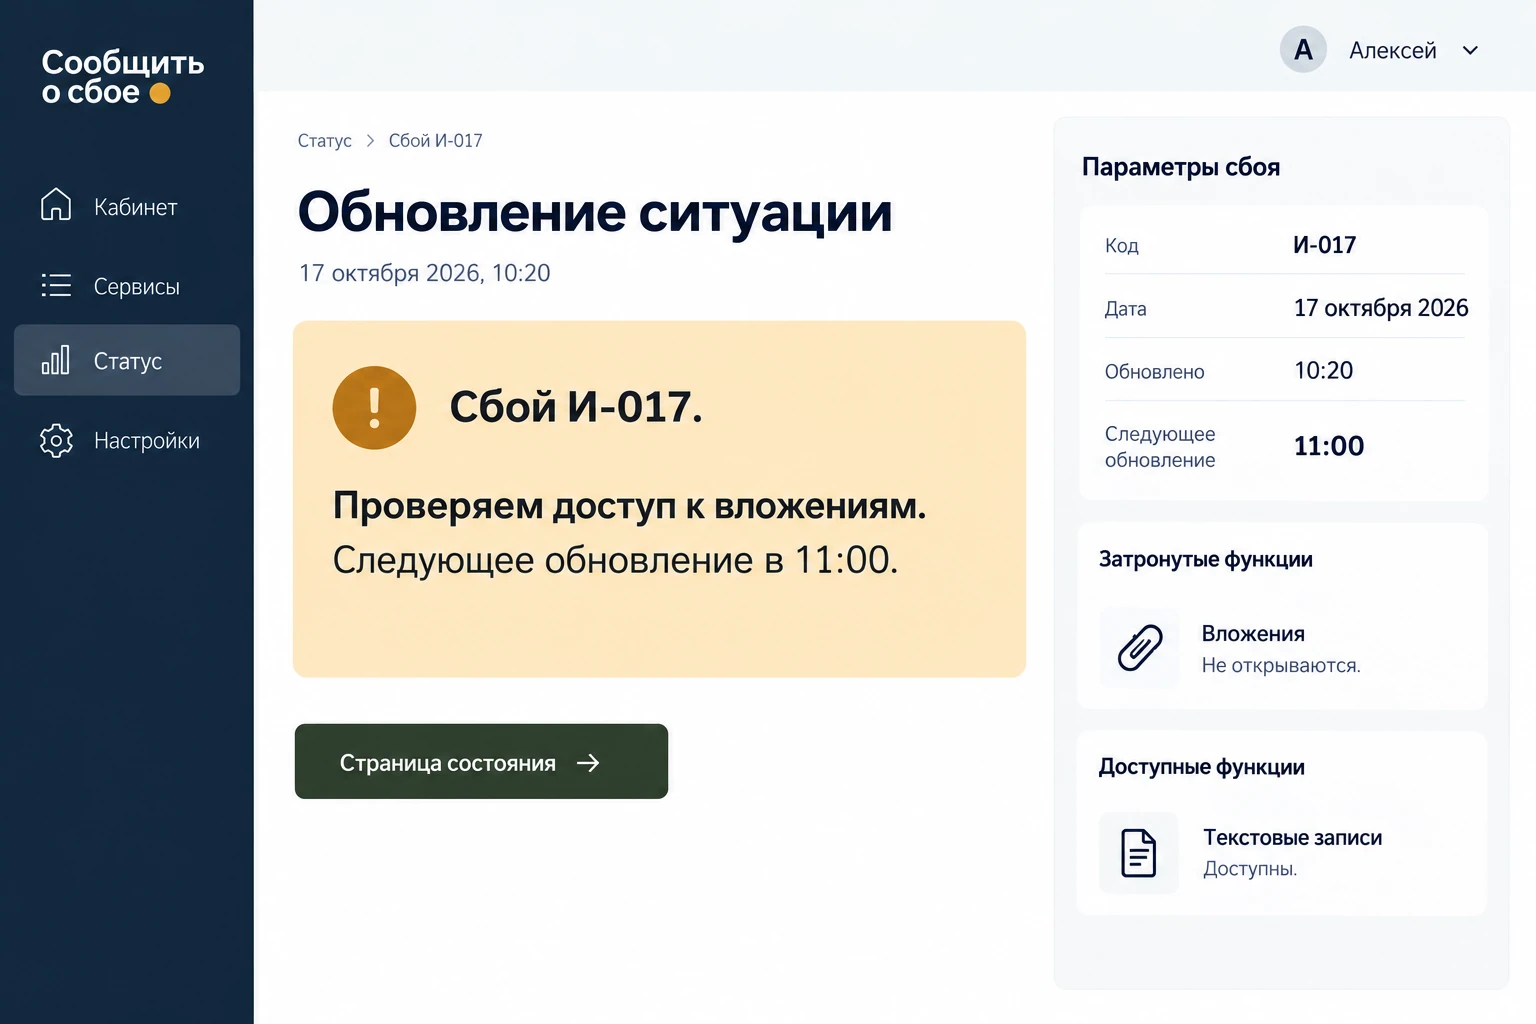
Task: Click the Следующее обновление в 11:00. line
Action: tap(615, 560)
